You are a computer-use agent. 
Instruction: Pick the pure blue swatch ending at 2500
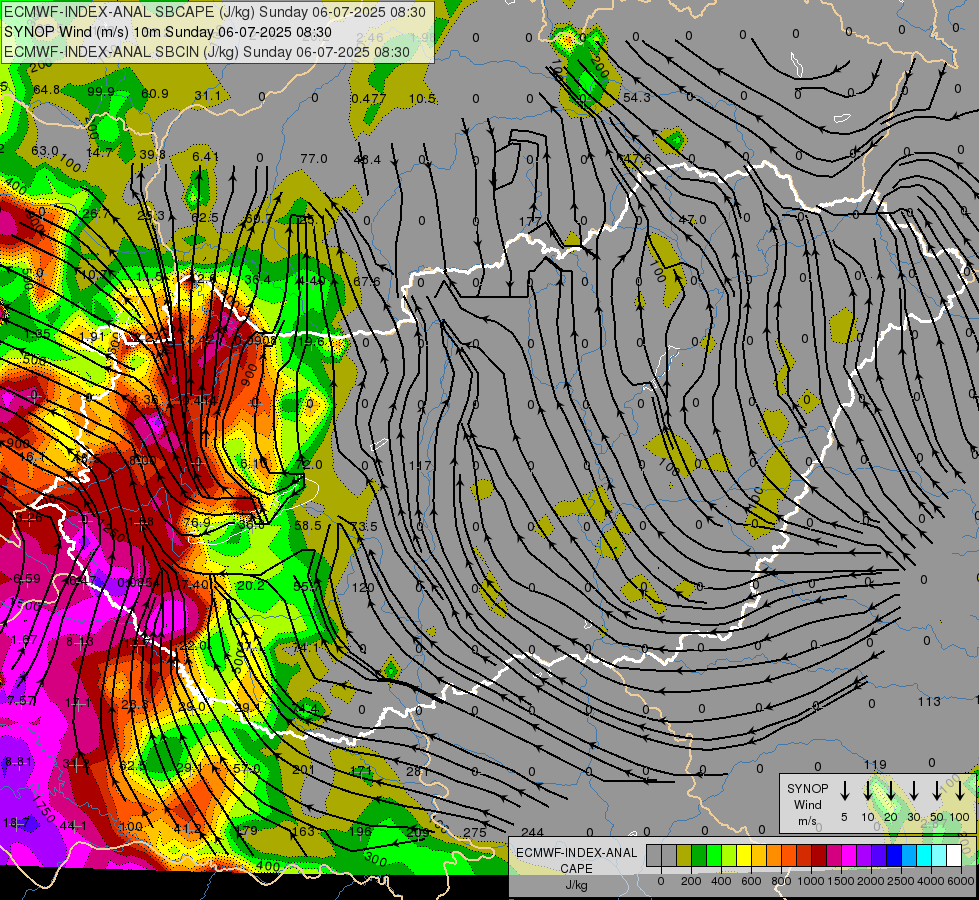(893, 855)
